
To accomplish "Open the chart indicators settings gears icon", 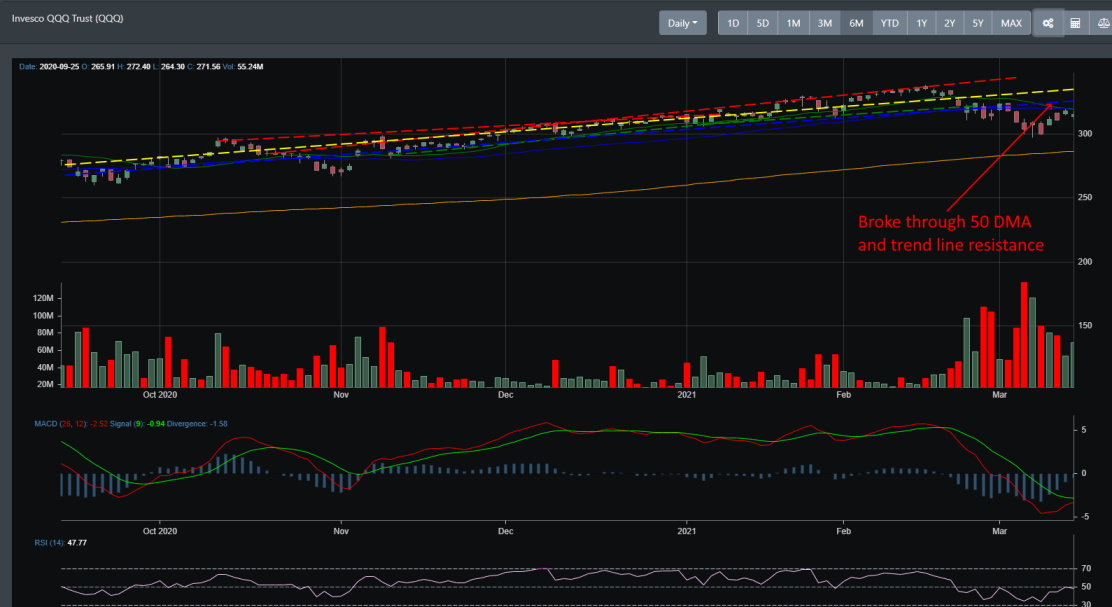I will (1047, 23).
